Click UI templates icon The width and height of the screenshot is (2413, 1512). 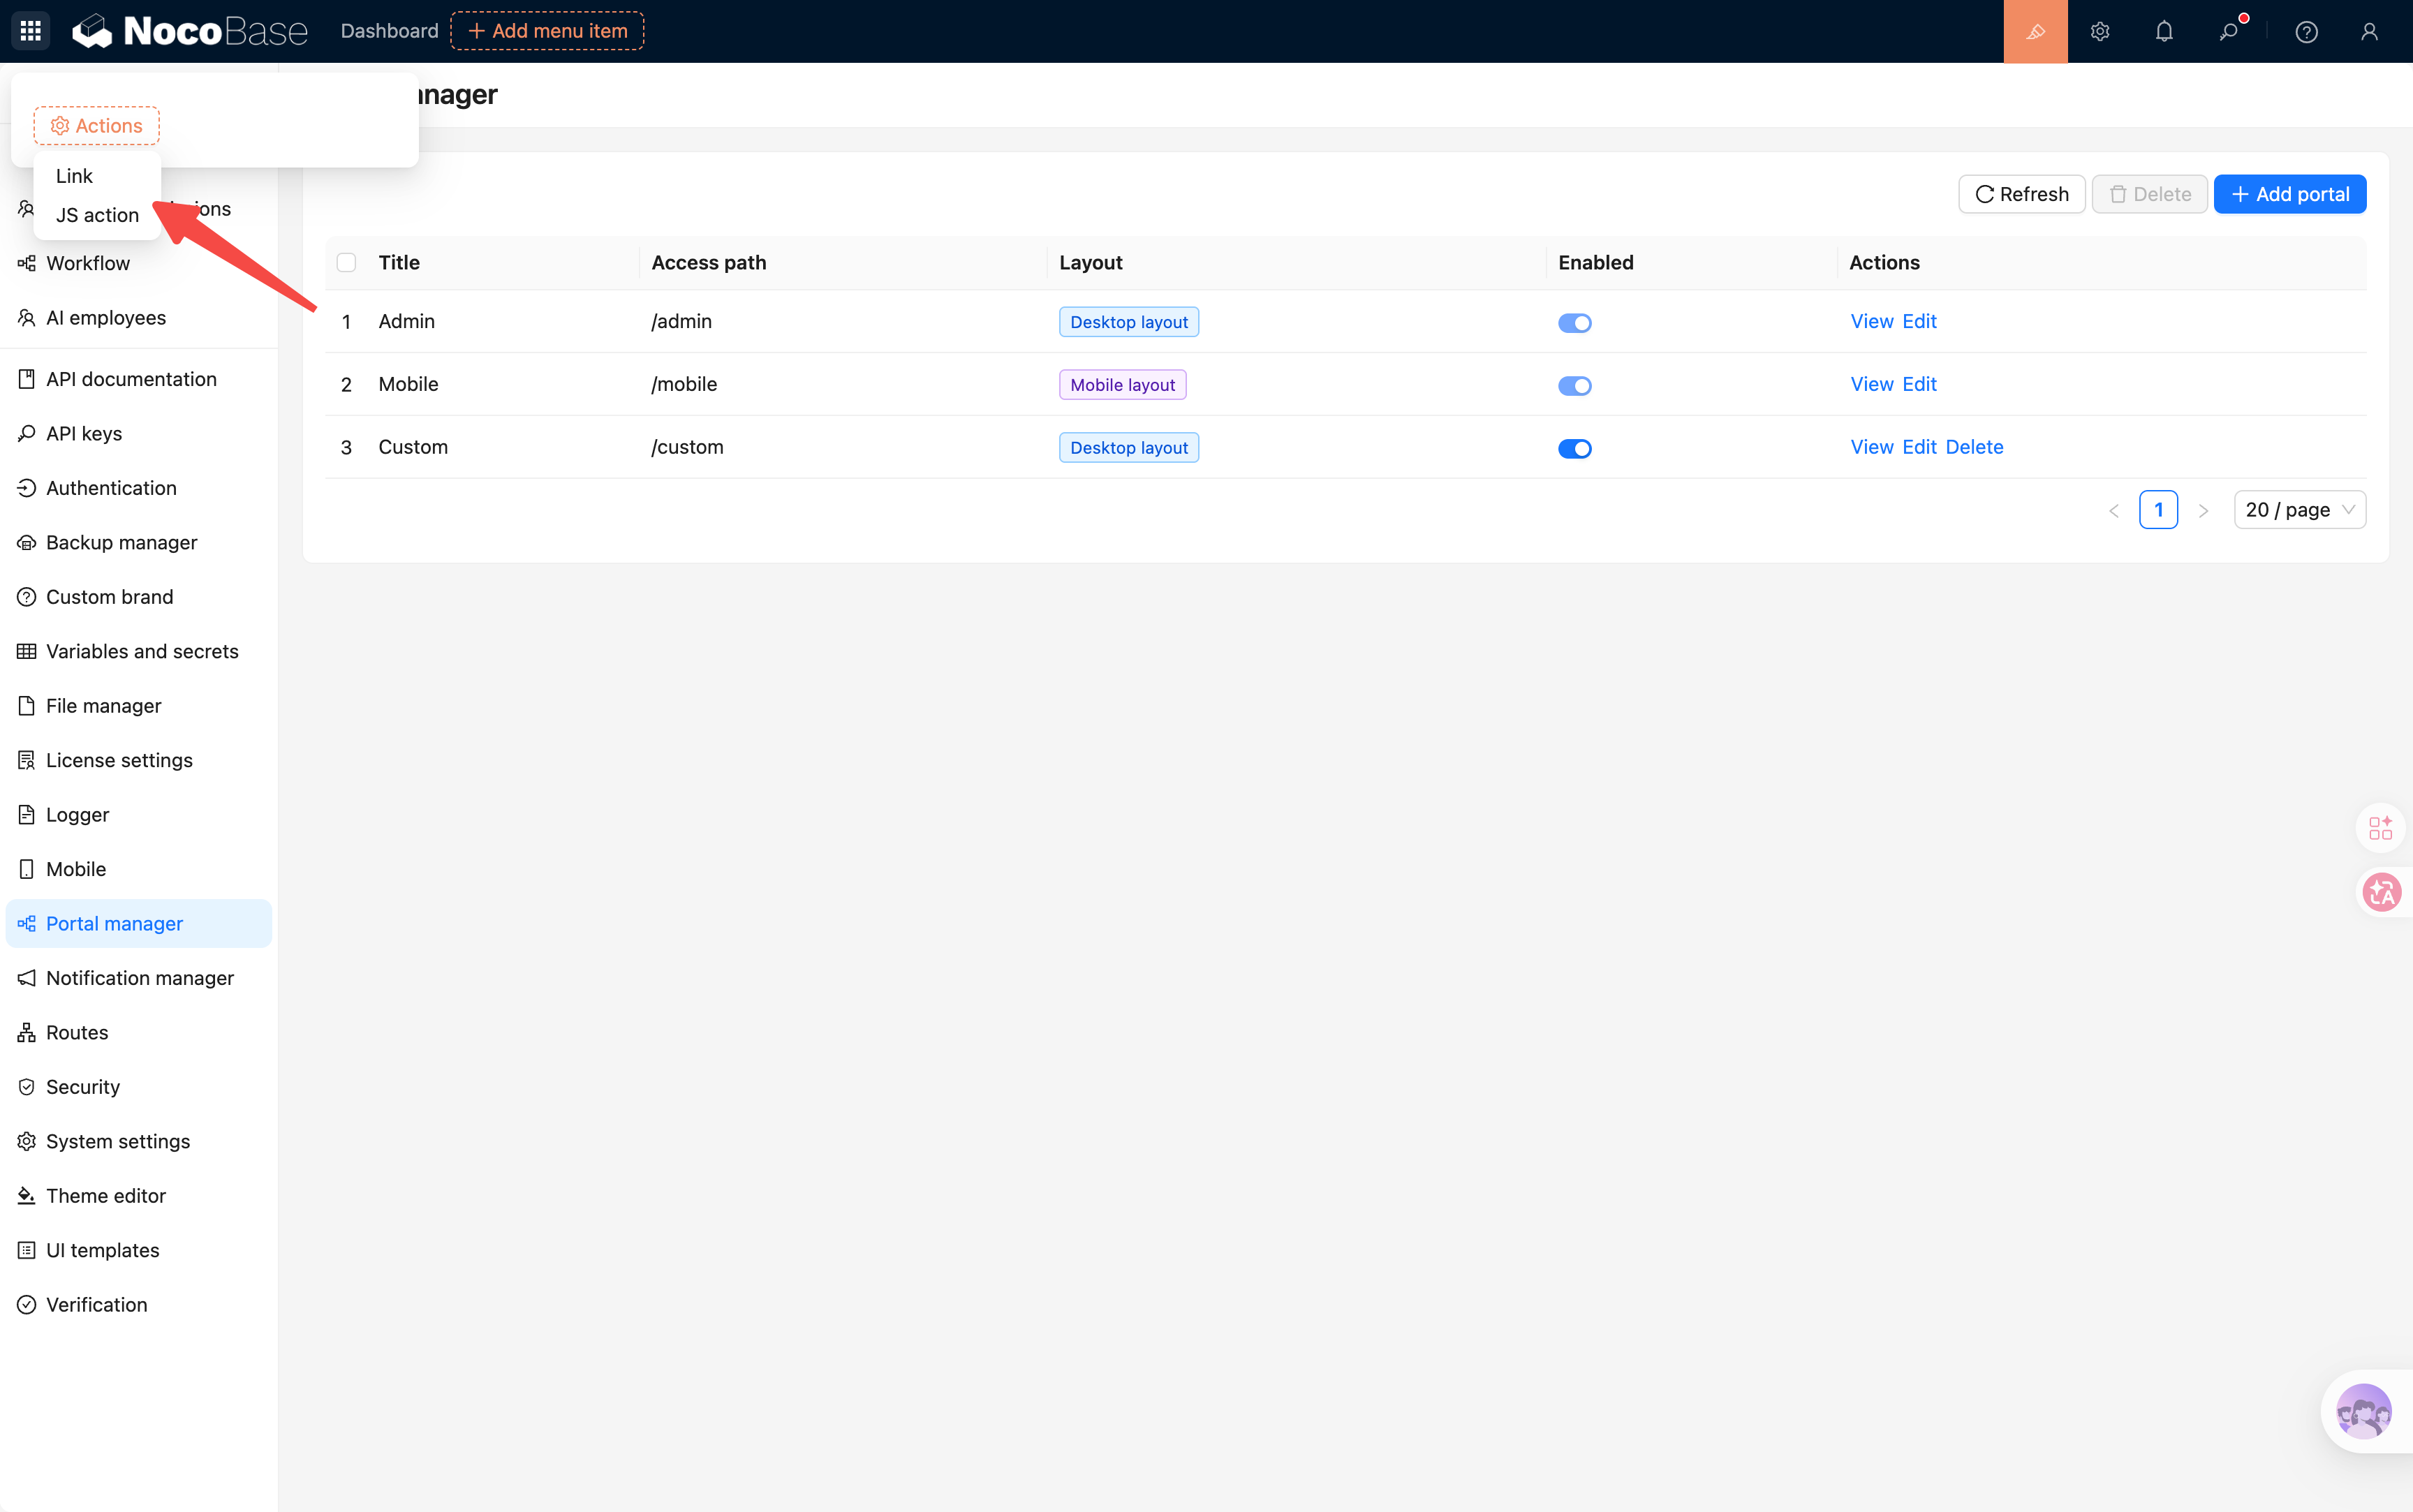tap(27, 1250)
